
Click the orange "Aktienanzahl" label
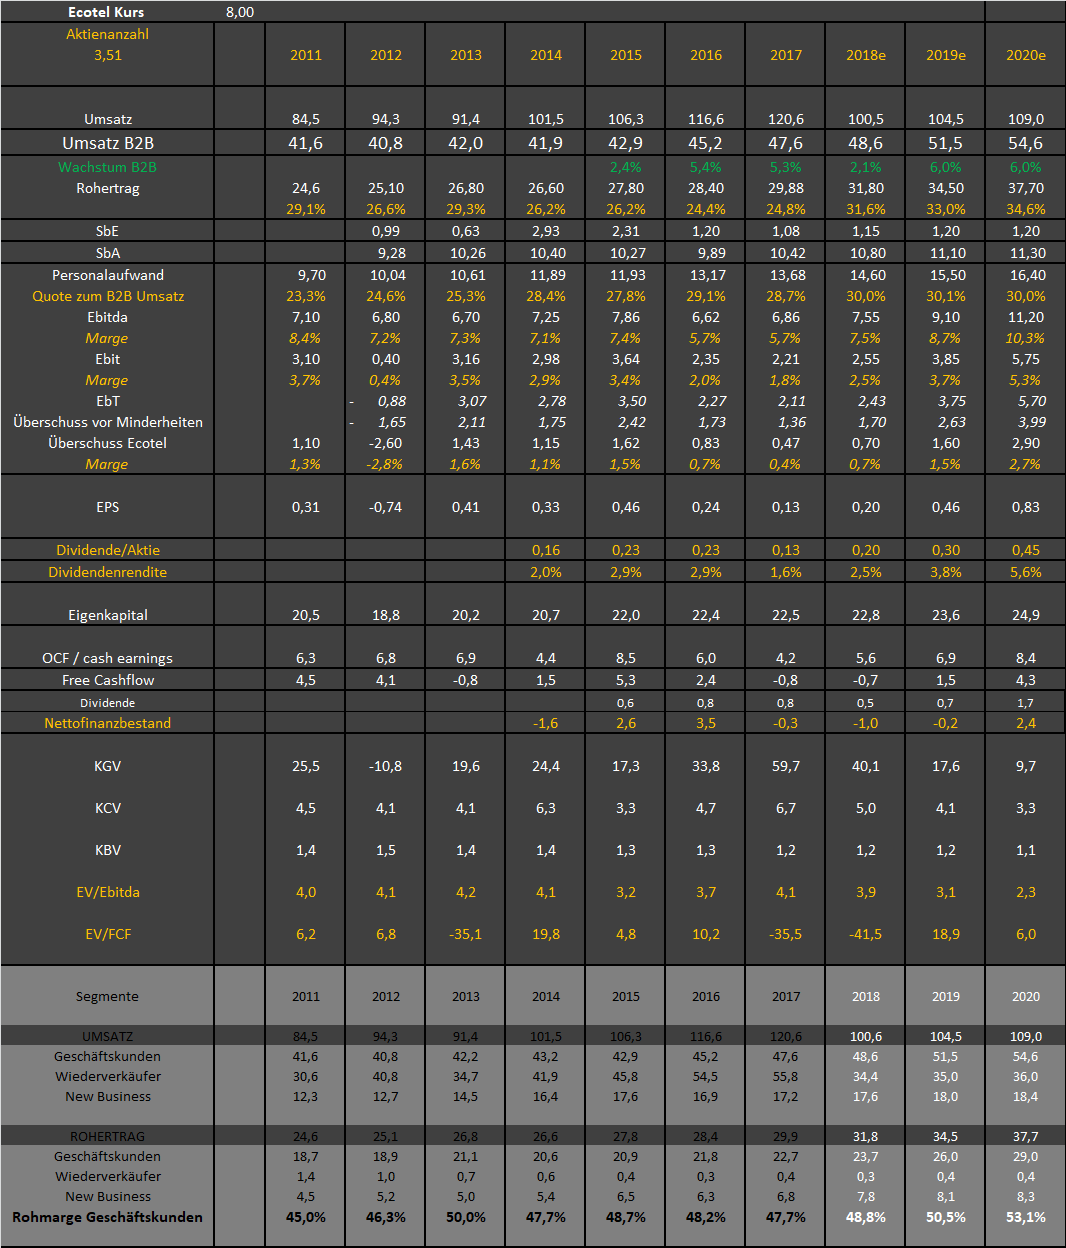(107, 34)
